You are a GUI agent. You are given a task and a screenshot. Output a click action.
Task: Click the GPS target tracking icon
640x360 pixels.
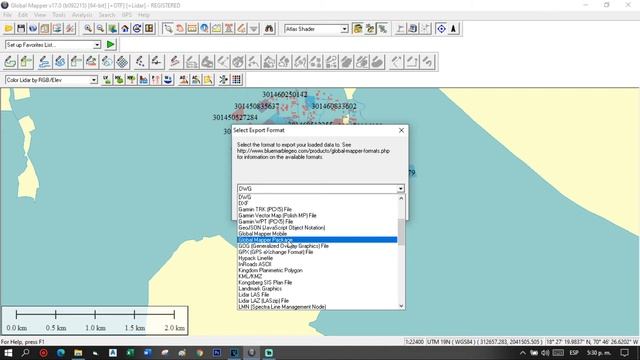click(441, 29)
